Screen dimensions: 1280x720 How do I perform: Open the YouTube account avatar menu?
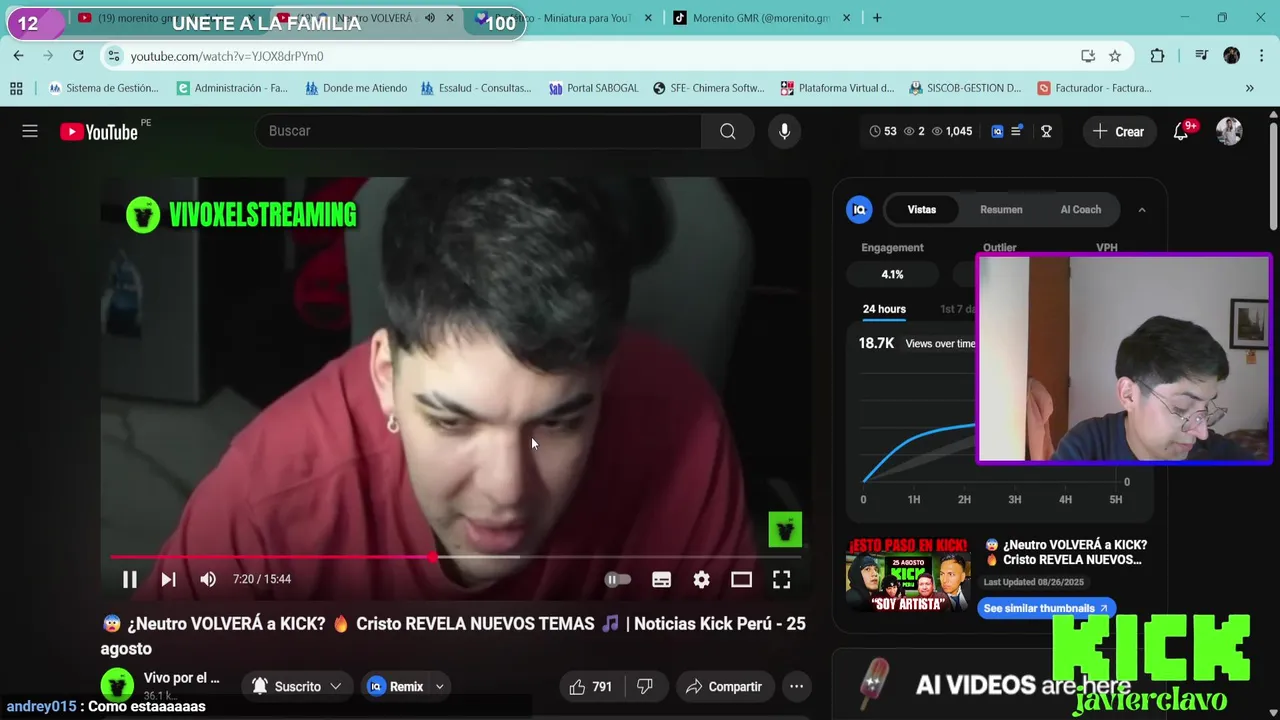1229,131
